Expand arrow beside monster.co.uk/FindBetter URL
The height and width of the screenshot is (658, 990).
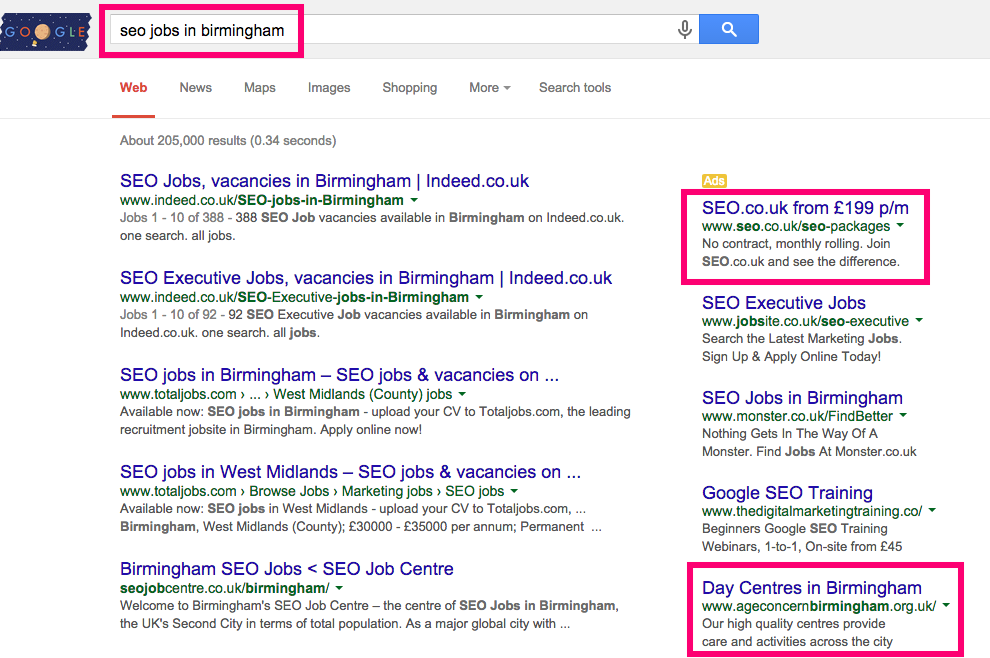coord(903,415)
